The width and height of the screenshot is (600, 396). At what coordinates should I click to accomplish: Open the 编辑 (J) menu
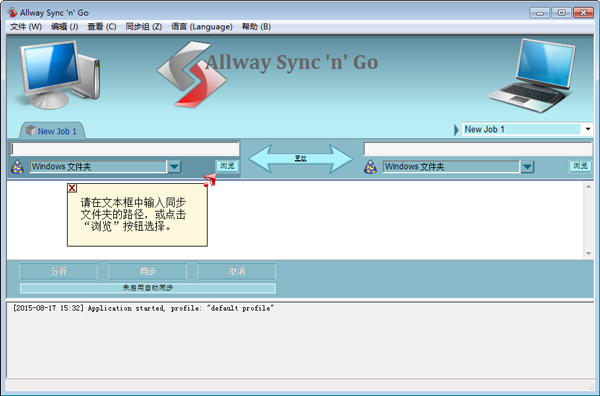point(64,27)
